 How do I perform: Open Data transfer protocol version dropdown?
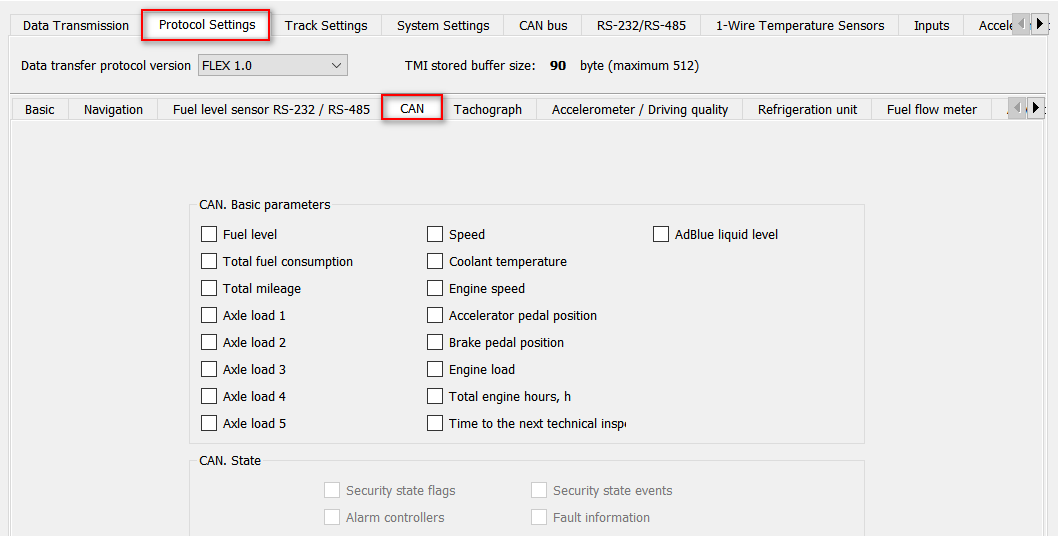272,66
